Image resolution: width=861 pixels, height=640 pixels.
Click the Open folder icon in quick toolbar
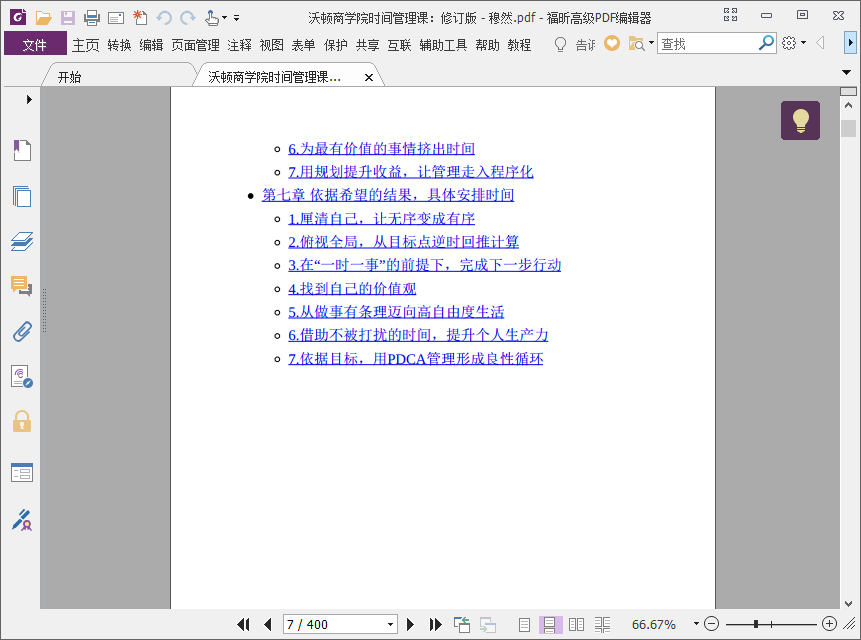[43, 18]
